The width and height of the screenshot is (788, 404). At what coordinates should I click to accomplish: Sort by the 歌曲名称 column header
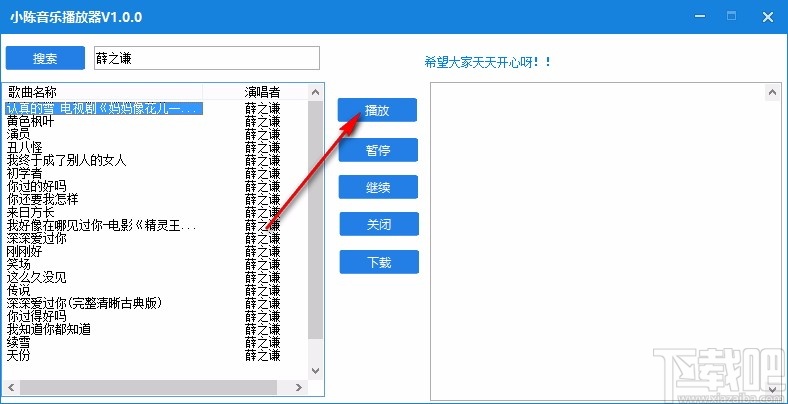pyautogui.click(x=103, y=92)
